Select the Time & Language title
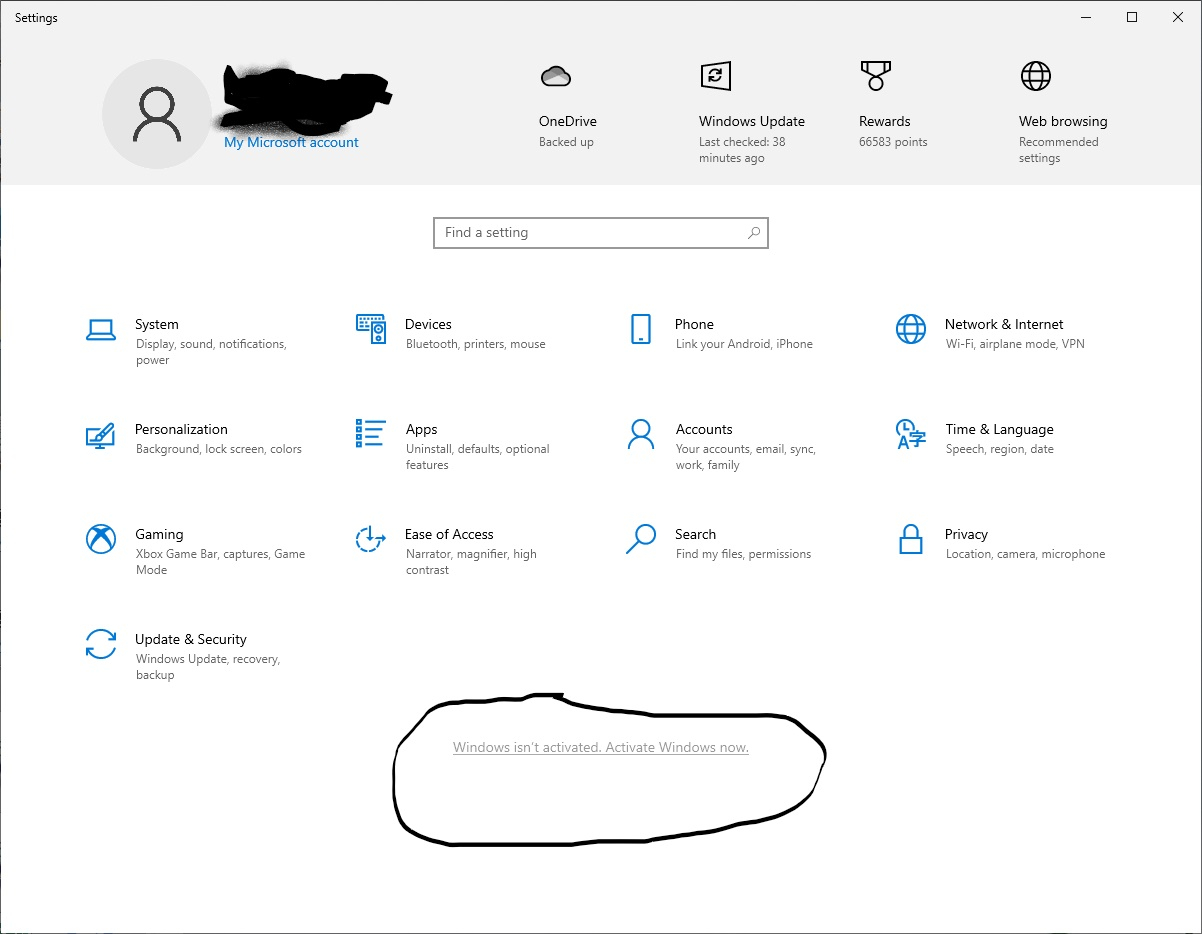1202x934 pixels. coord(999,429)
